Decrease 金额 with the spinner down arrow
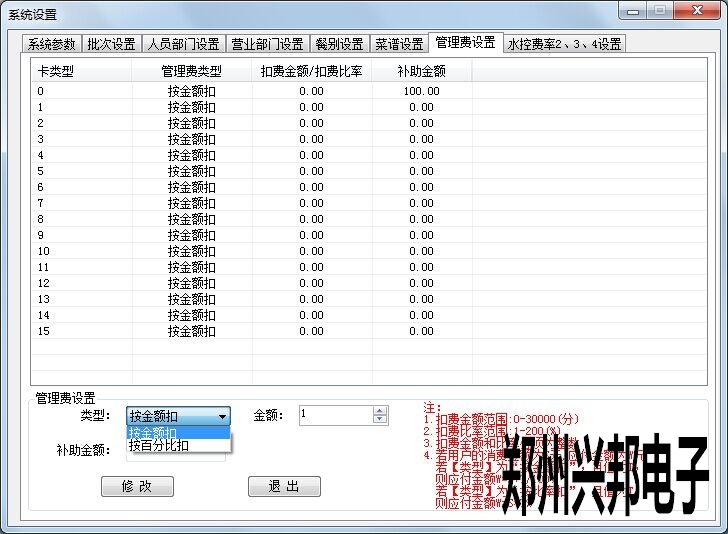Image resolution: width=728 pixels, height=534 pixels. [379, 420]
